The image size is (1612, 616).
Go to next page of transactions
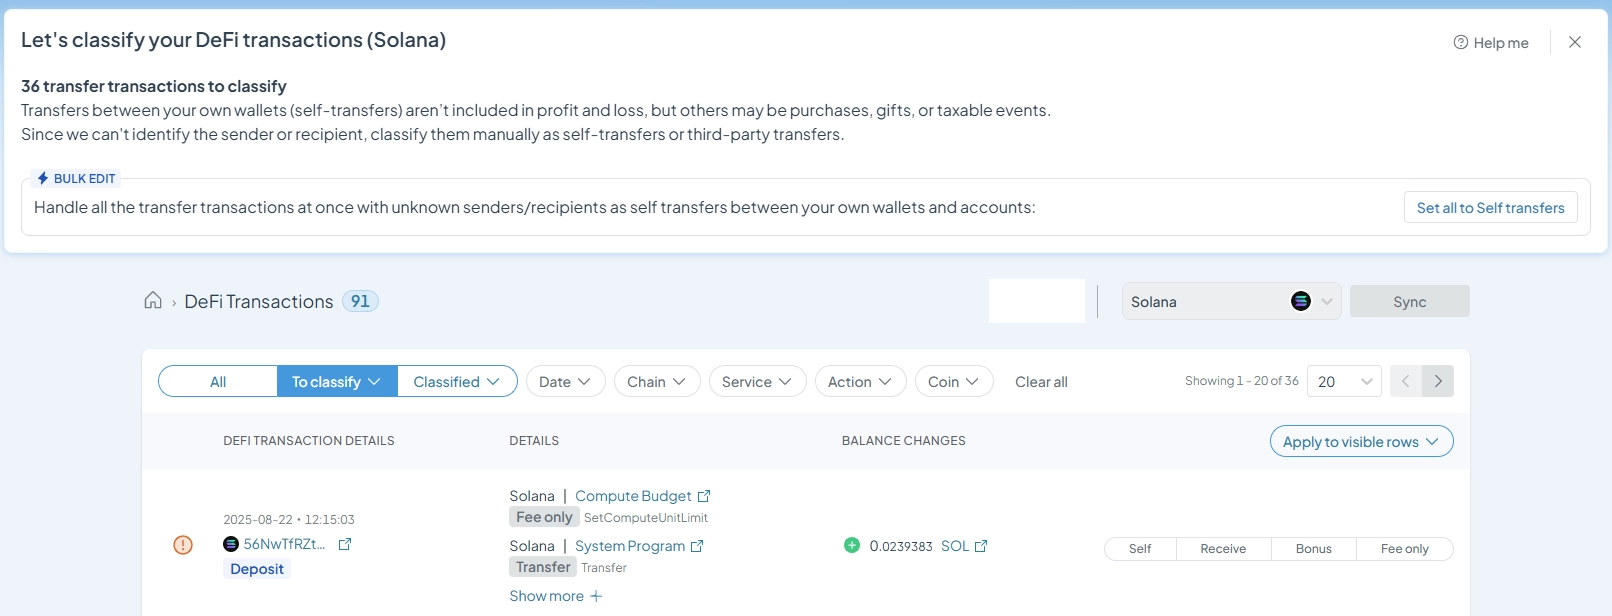1438,381
